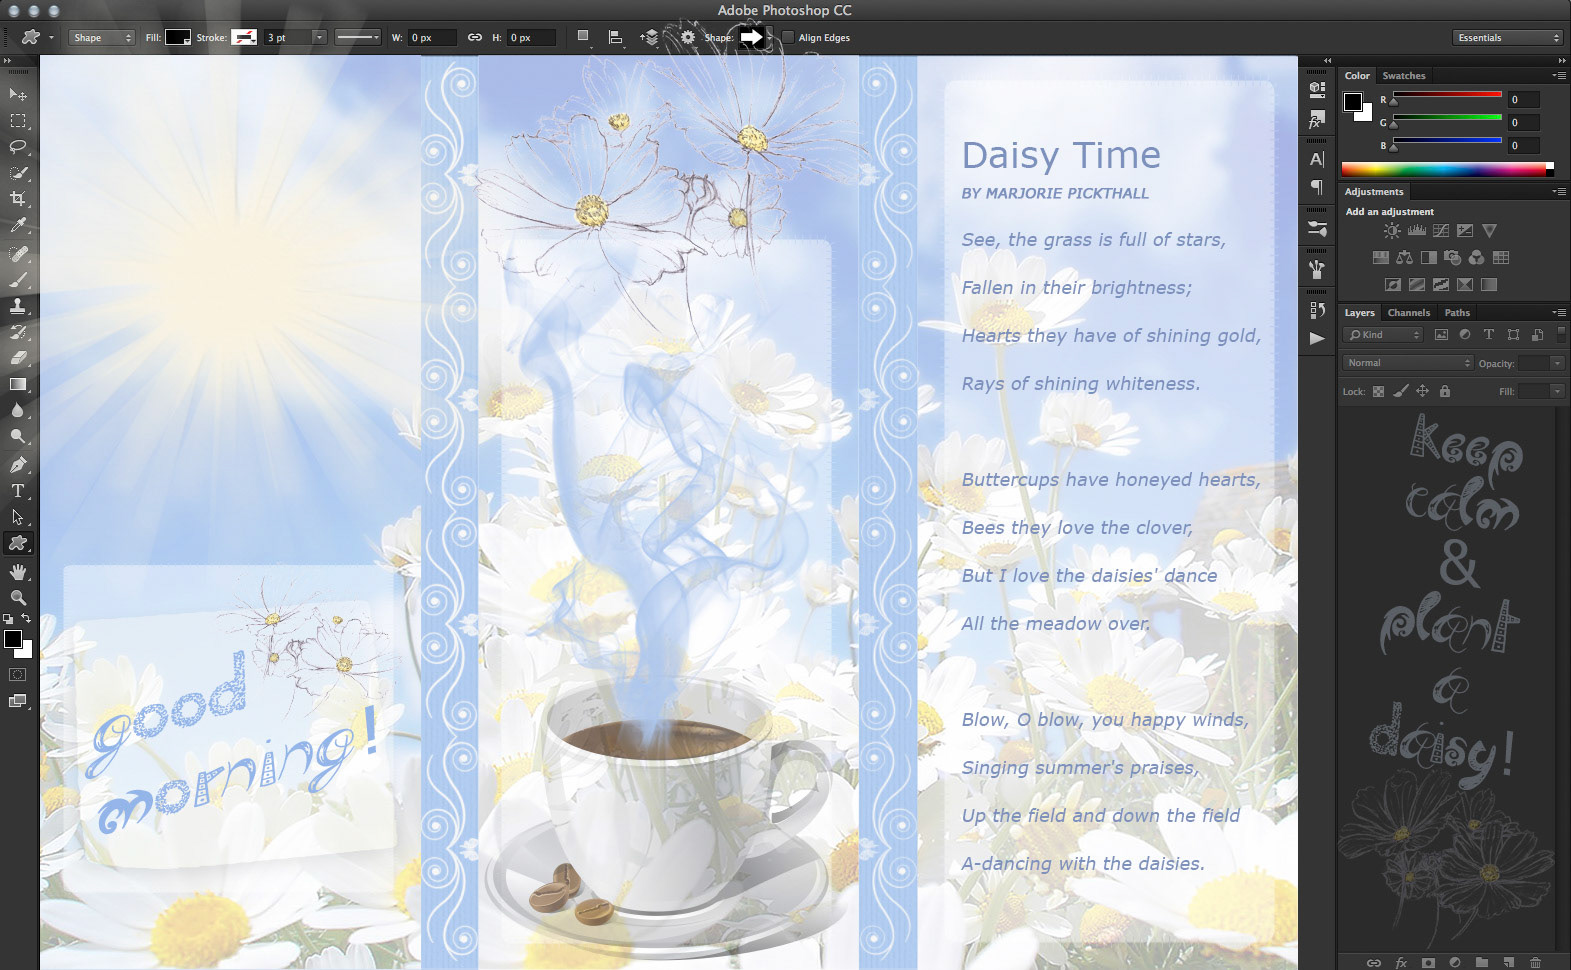
Task: Open path operations menu in options bar
Action: 583,37
